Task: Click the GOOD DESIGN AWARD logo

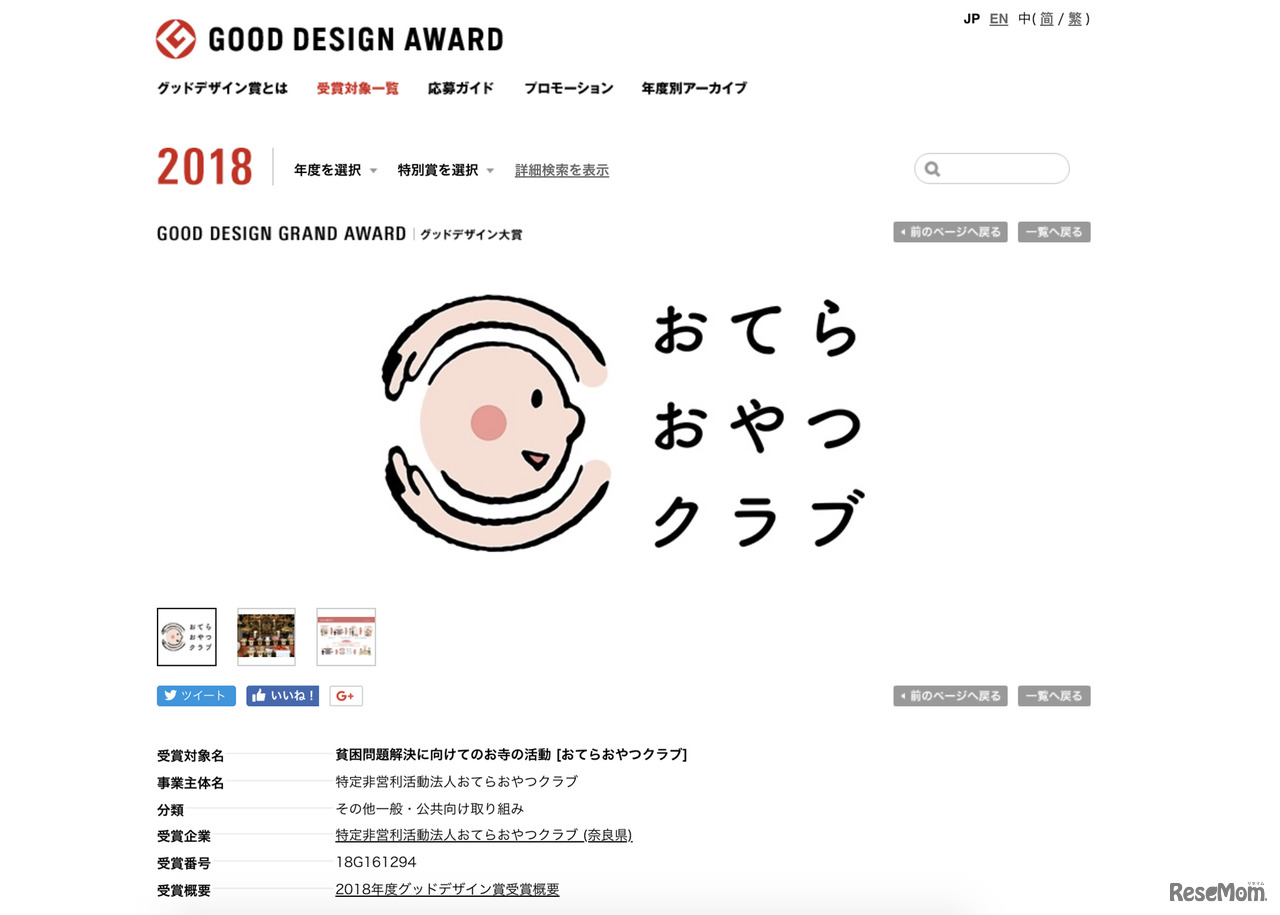Action: point(330,39)
